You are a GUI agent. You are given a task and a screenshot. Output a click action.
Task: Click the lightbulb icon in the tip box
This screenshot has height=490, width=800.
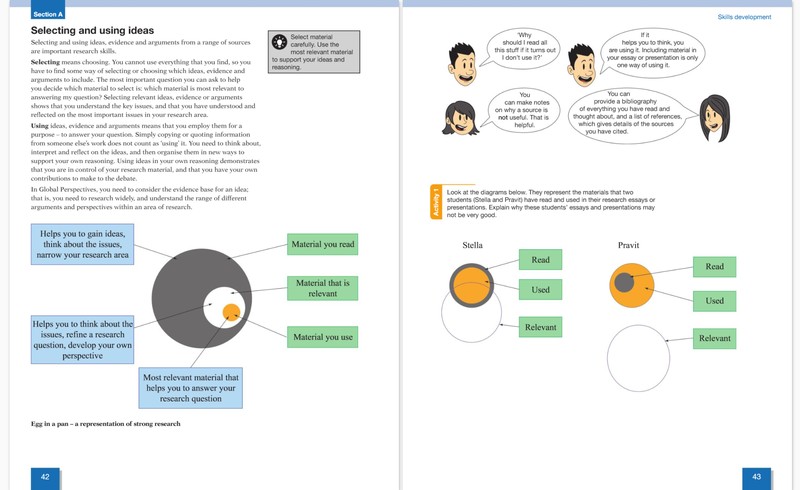(279, 42)
